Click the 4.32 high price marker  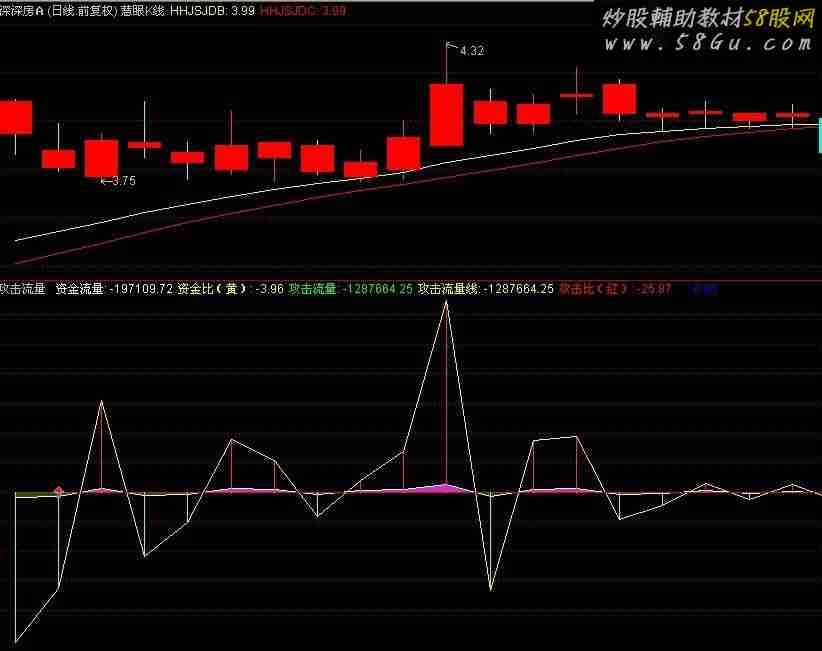coord(471,51)
